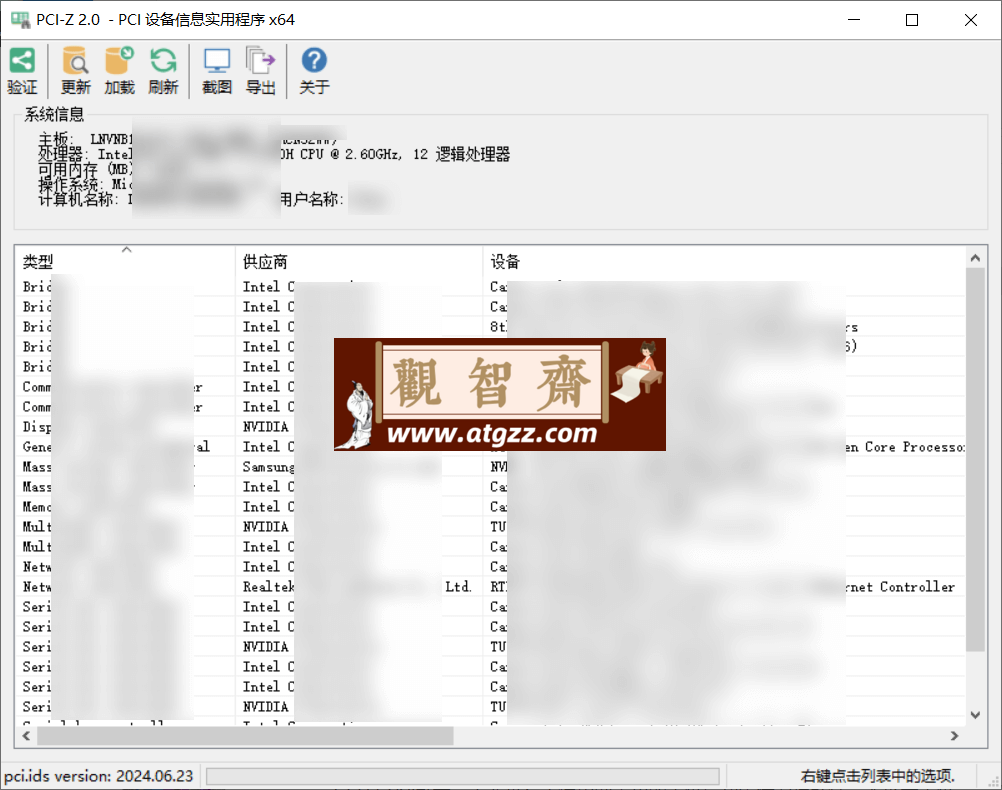Click the pci.ids version status text
Screen dimensions: 1002x790
(98, 776)
